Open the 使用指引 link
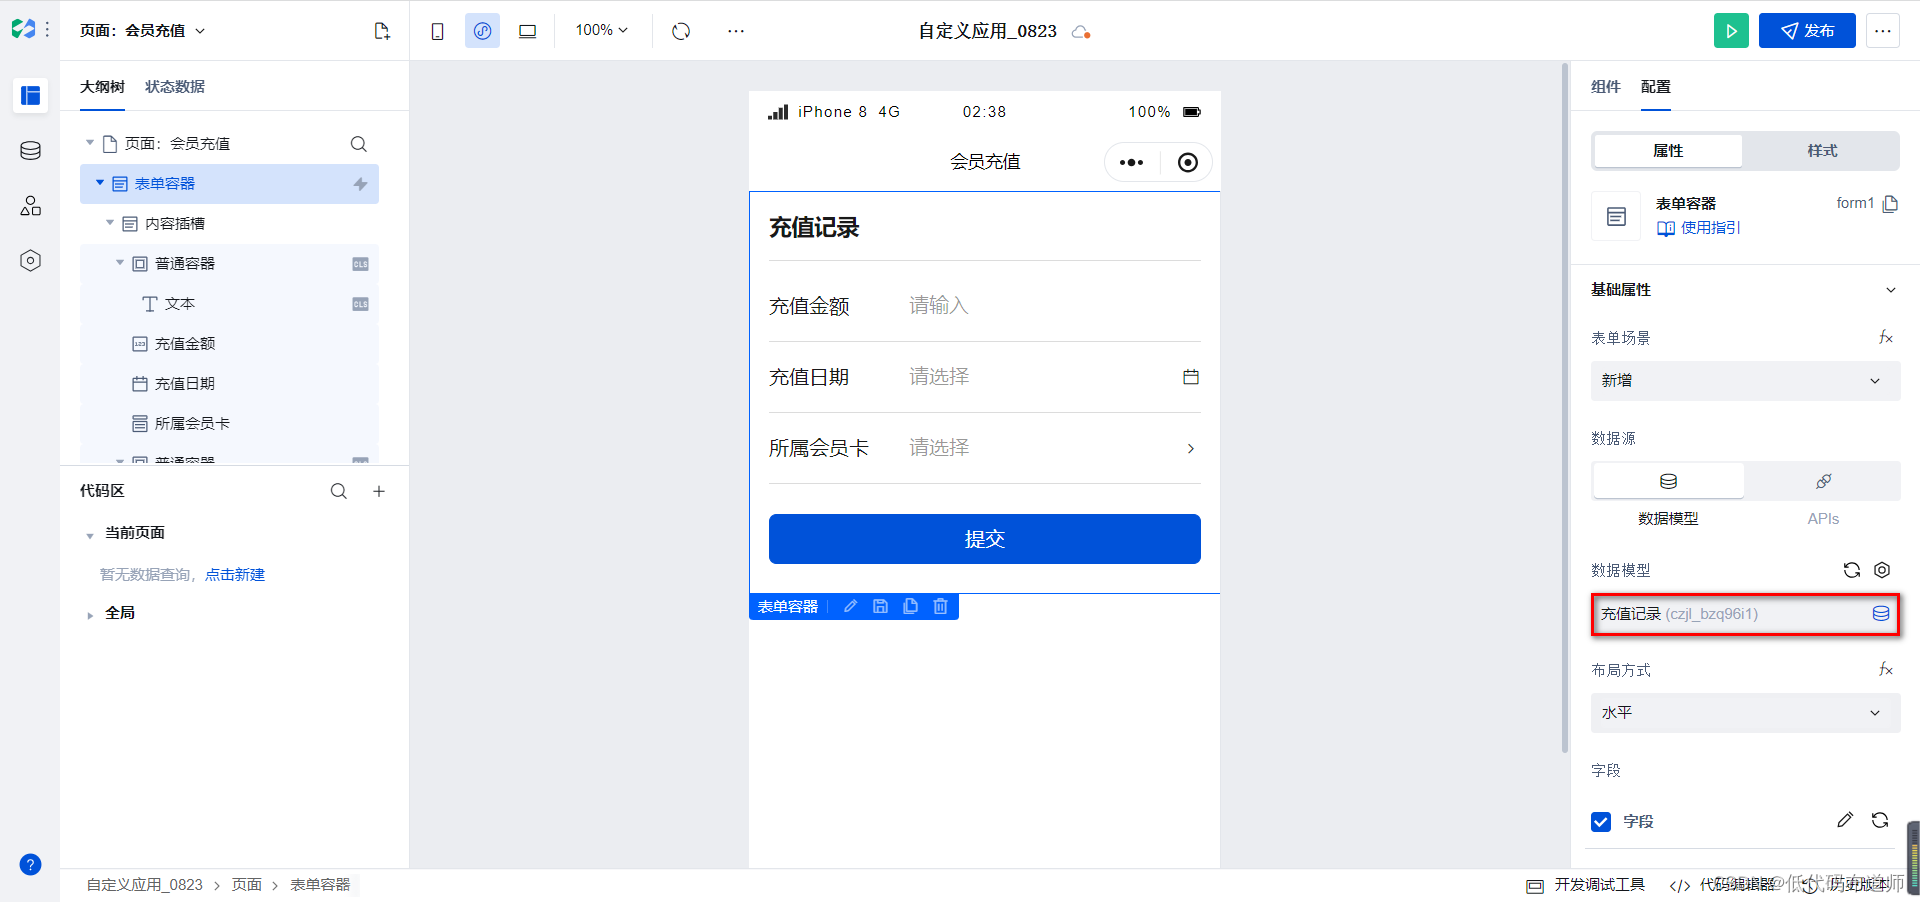 1699,228
